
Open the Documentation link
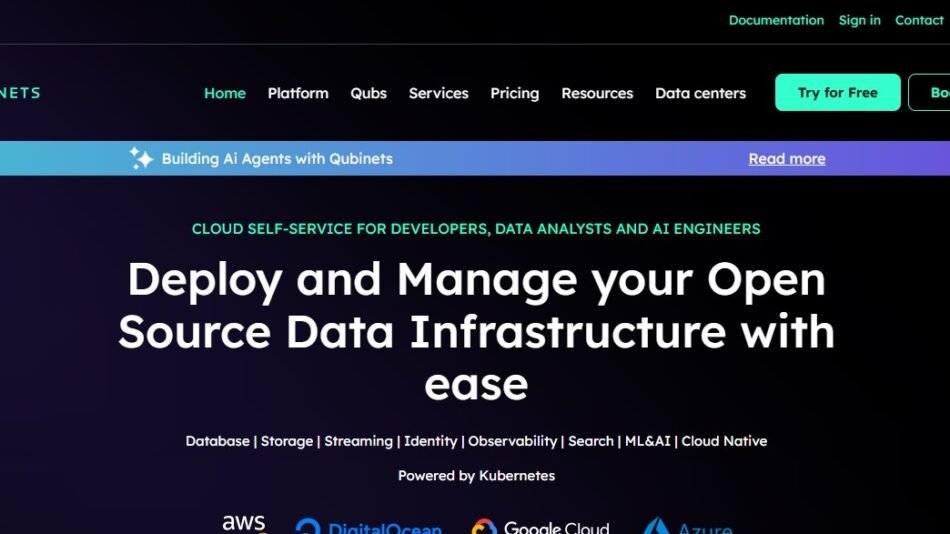click(776, 20)
